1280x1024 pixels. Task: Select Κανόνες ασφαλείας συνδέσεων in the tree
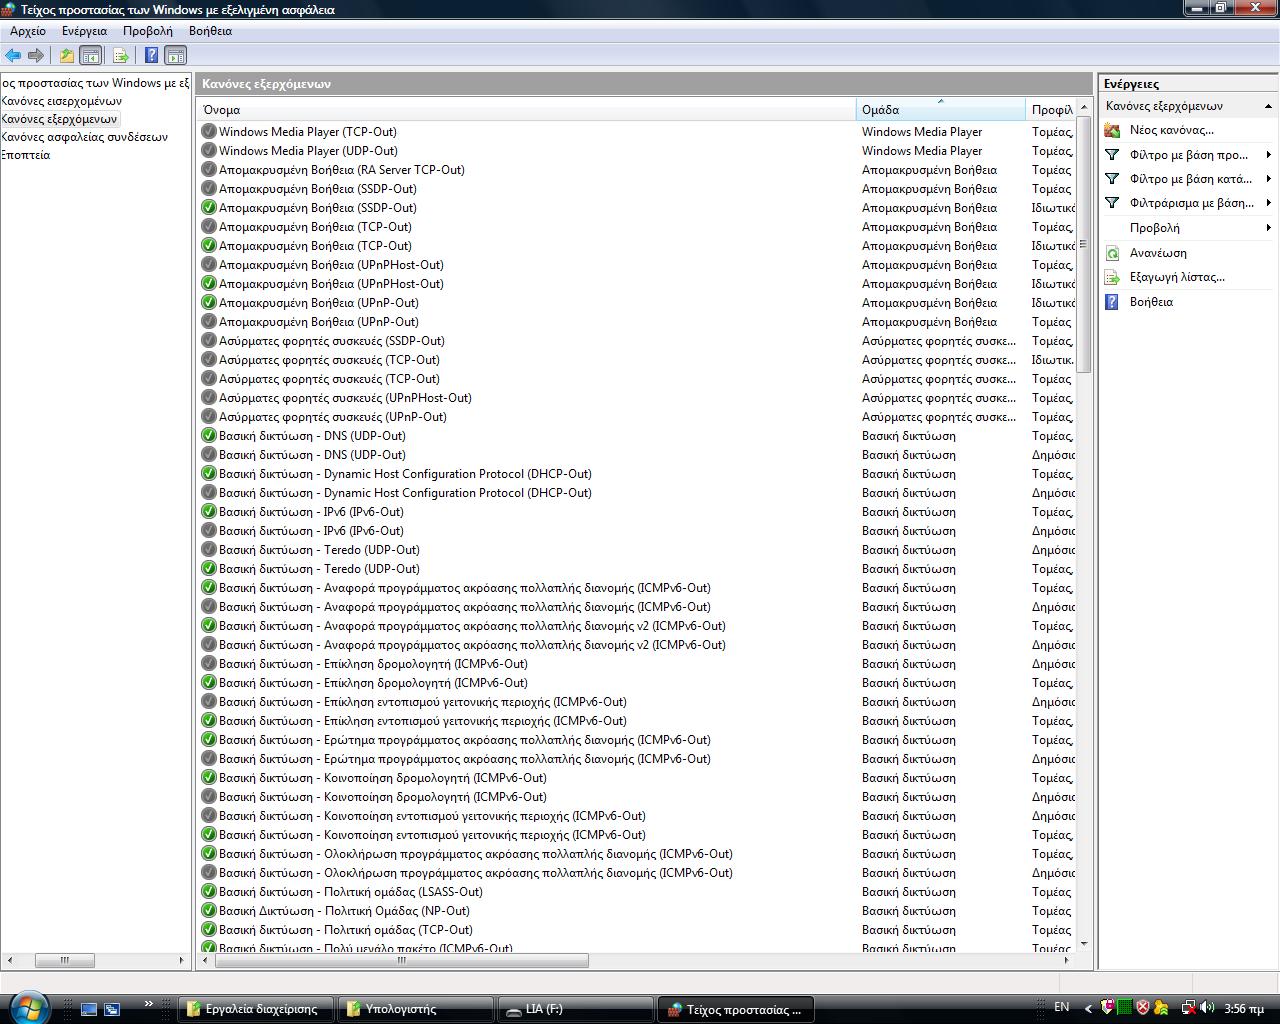tap(84, 137)
